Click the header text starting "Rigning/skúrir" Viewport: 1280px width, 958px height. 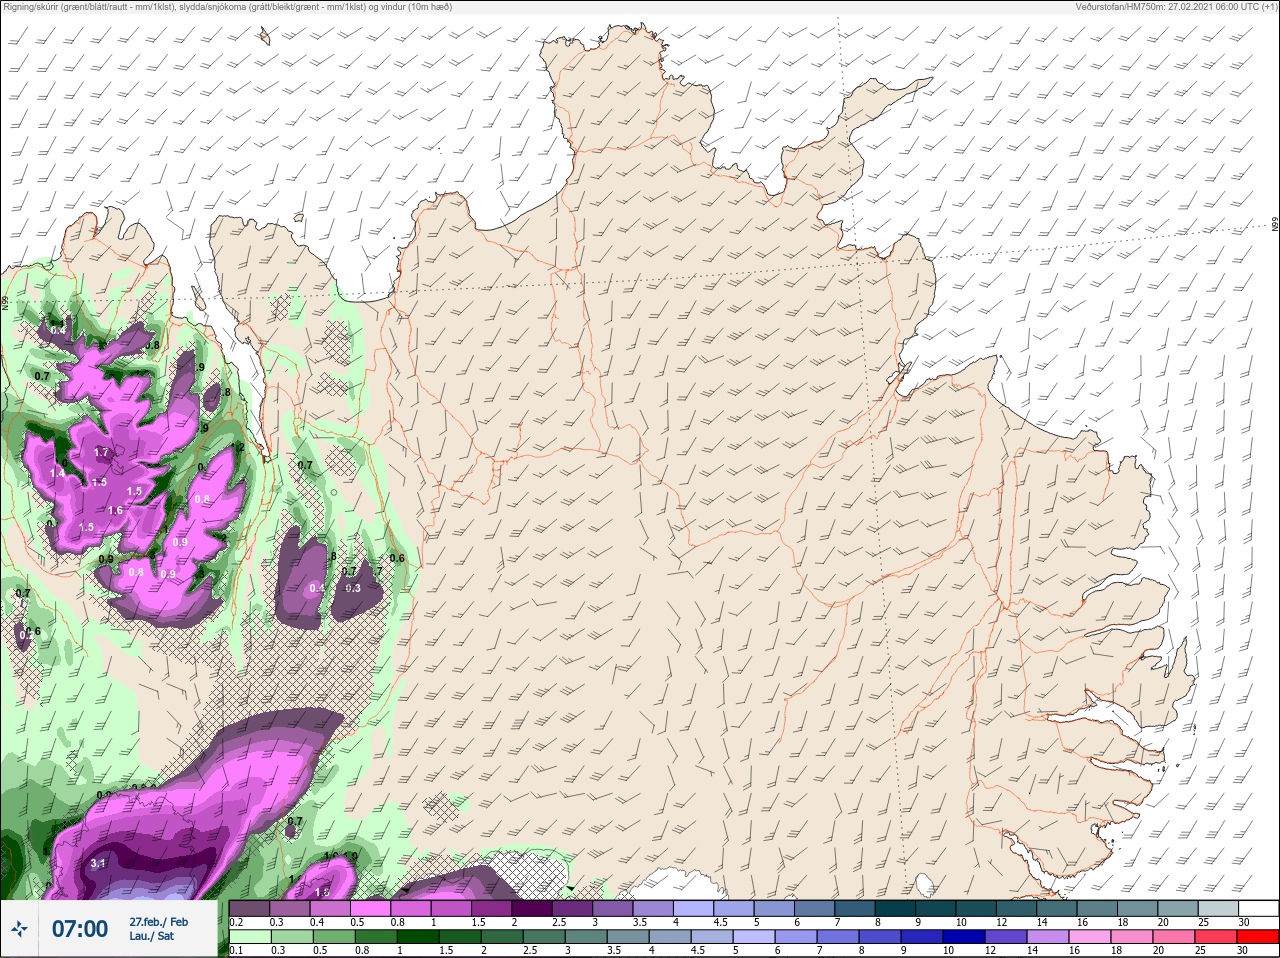pos(227,7)
